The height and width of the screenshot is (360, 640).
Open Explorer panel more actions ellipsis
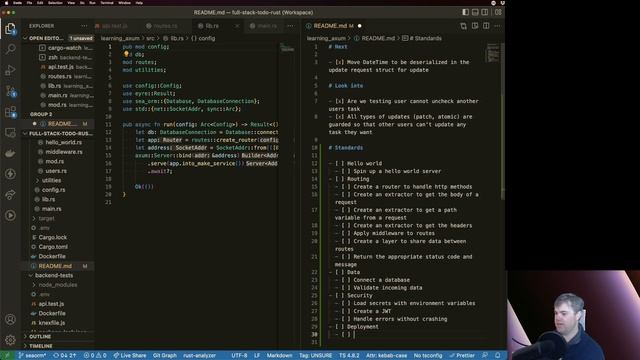[84, 26]
